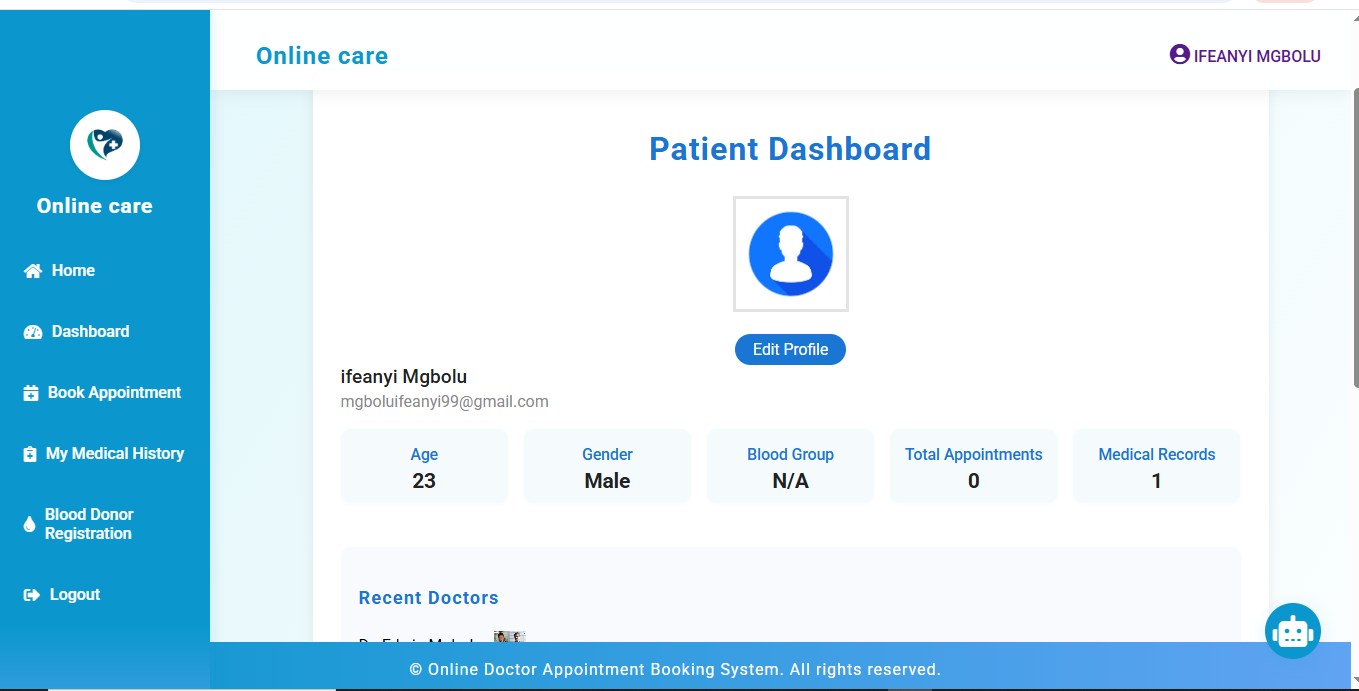Open the Book Appointment menu item
The height and width of the screenshot is (691, 1359).
tap(114, 393)
